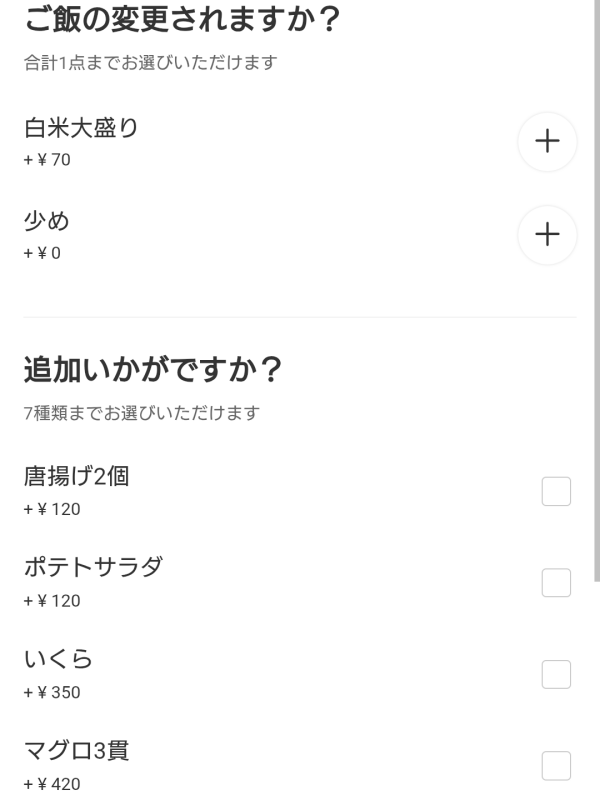Tap the 唐揚げ2個 item name
Viewport: 600px width, 800px height.
pos(76,477)
